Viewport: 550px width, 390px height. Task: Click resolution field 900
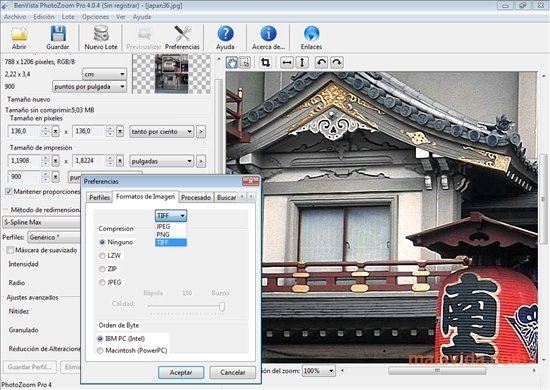tap(25, 177)
